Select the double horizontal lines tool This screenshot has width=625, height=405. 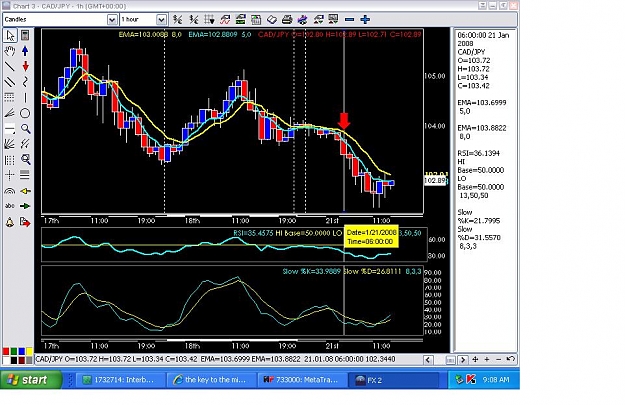pos(25,175)
